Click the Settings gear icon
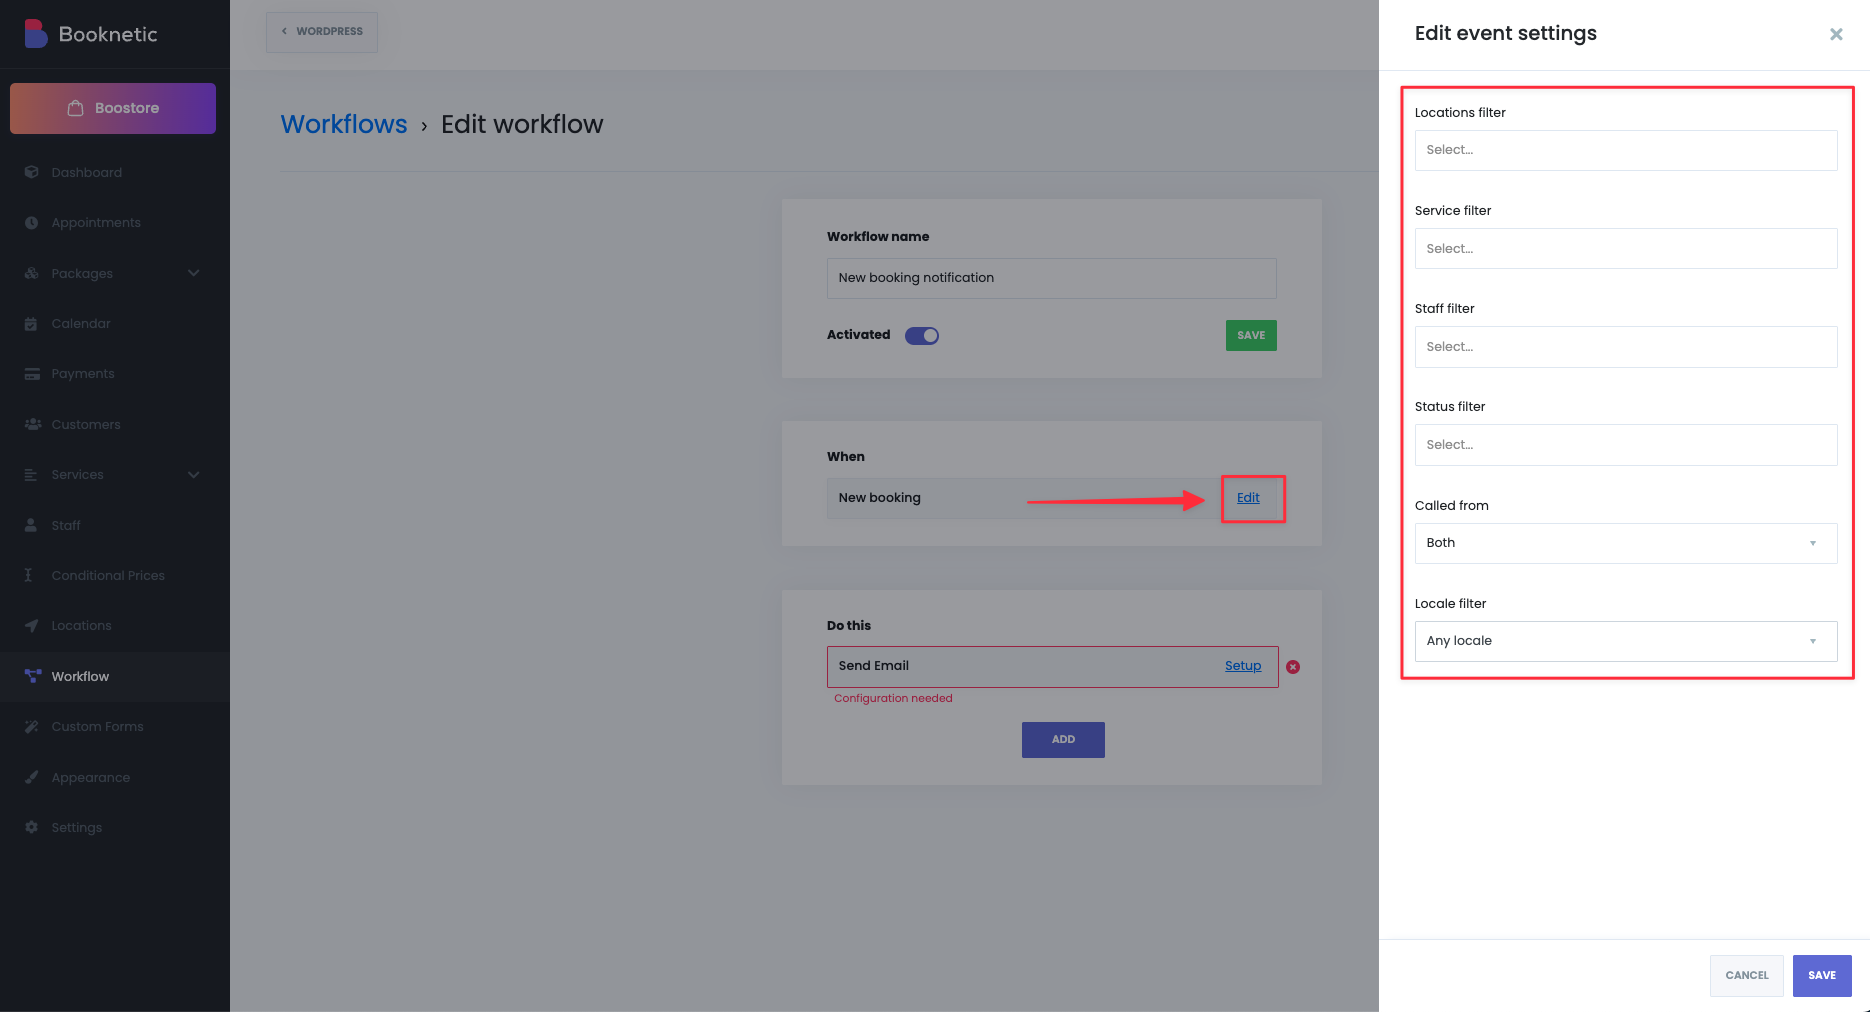The height and width of the screenshot is (1012, 1870). (31, 827)
